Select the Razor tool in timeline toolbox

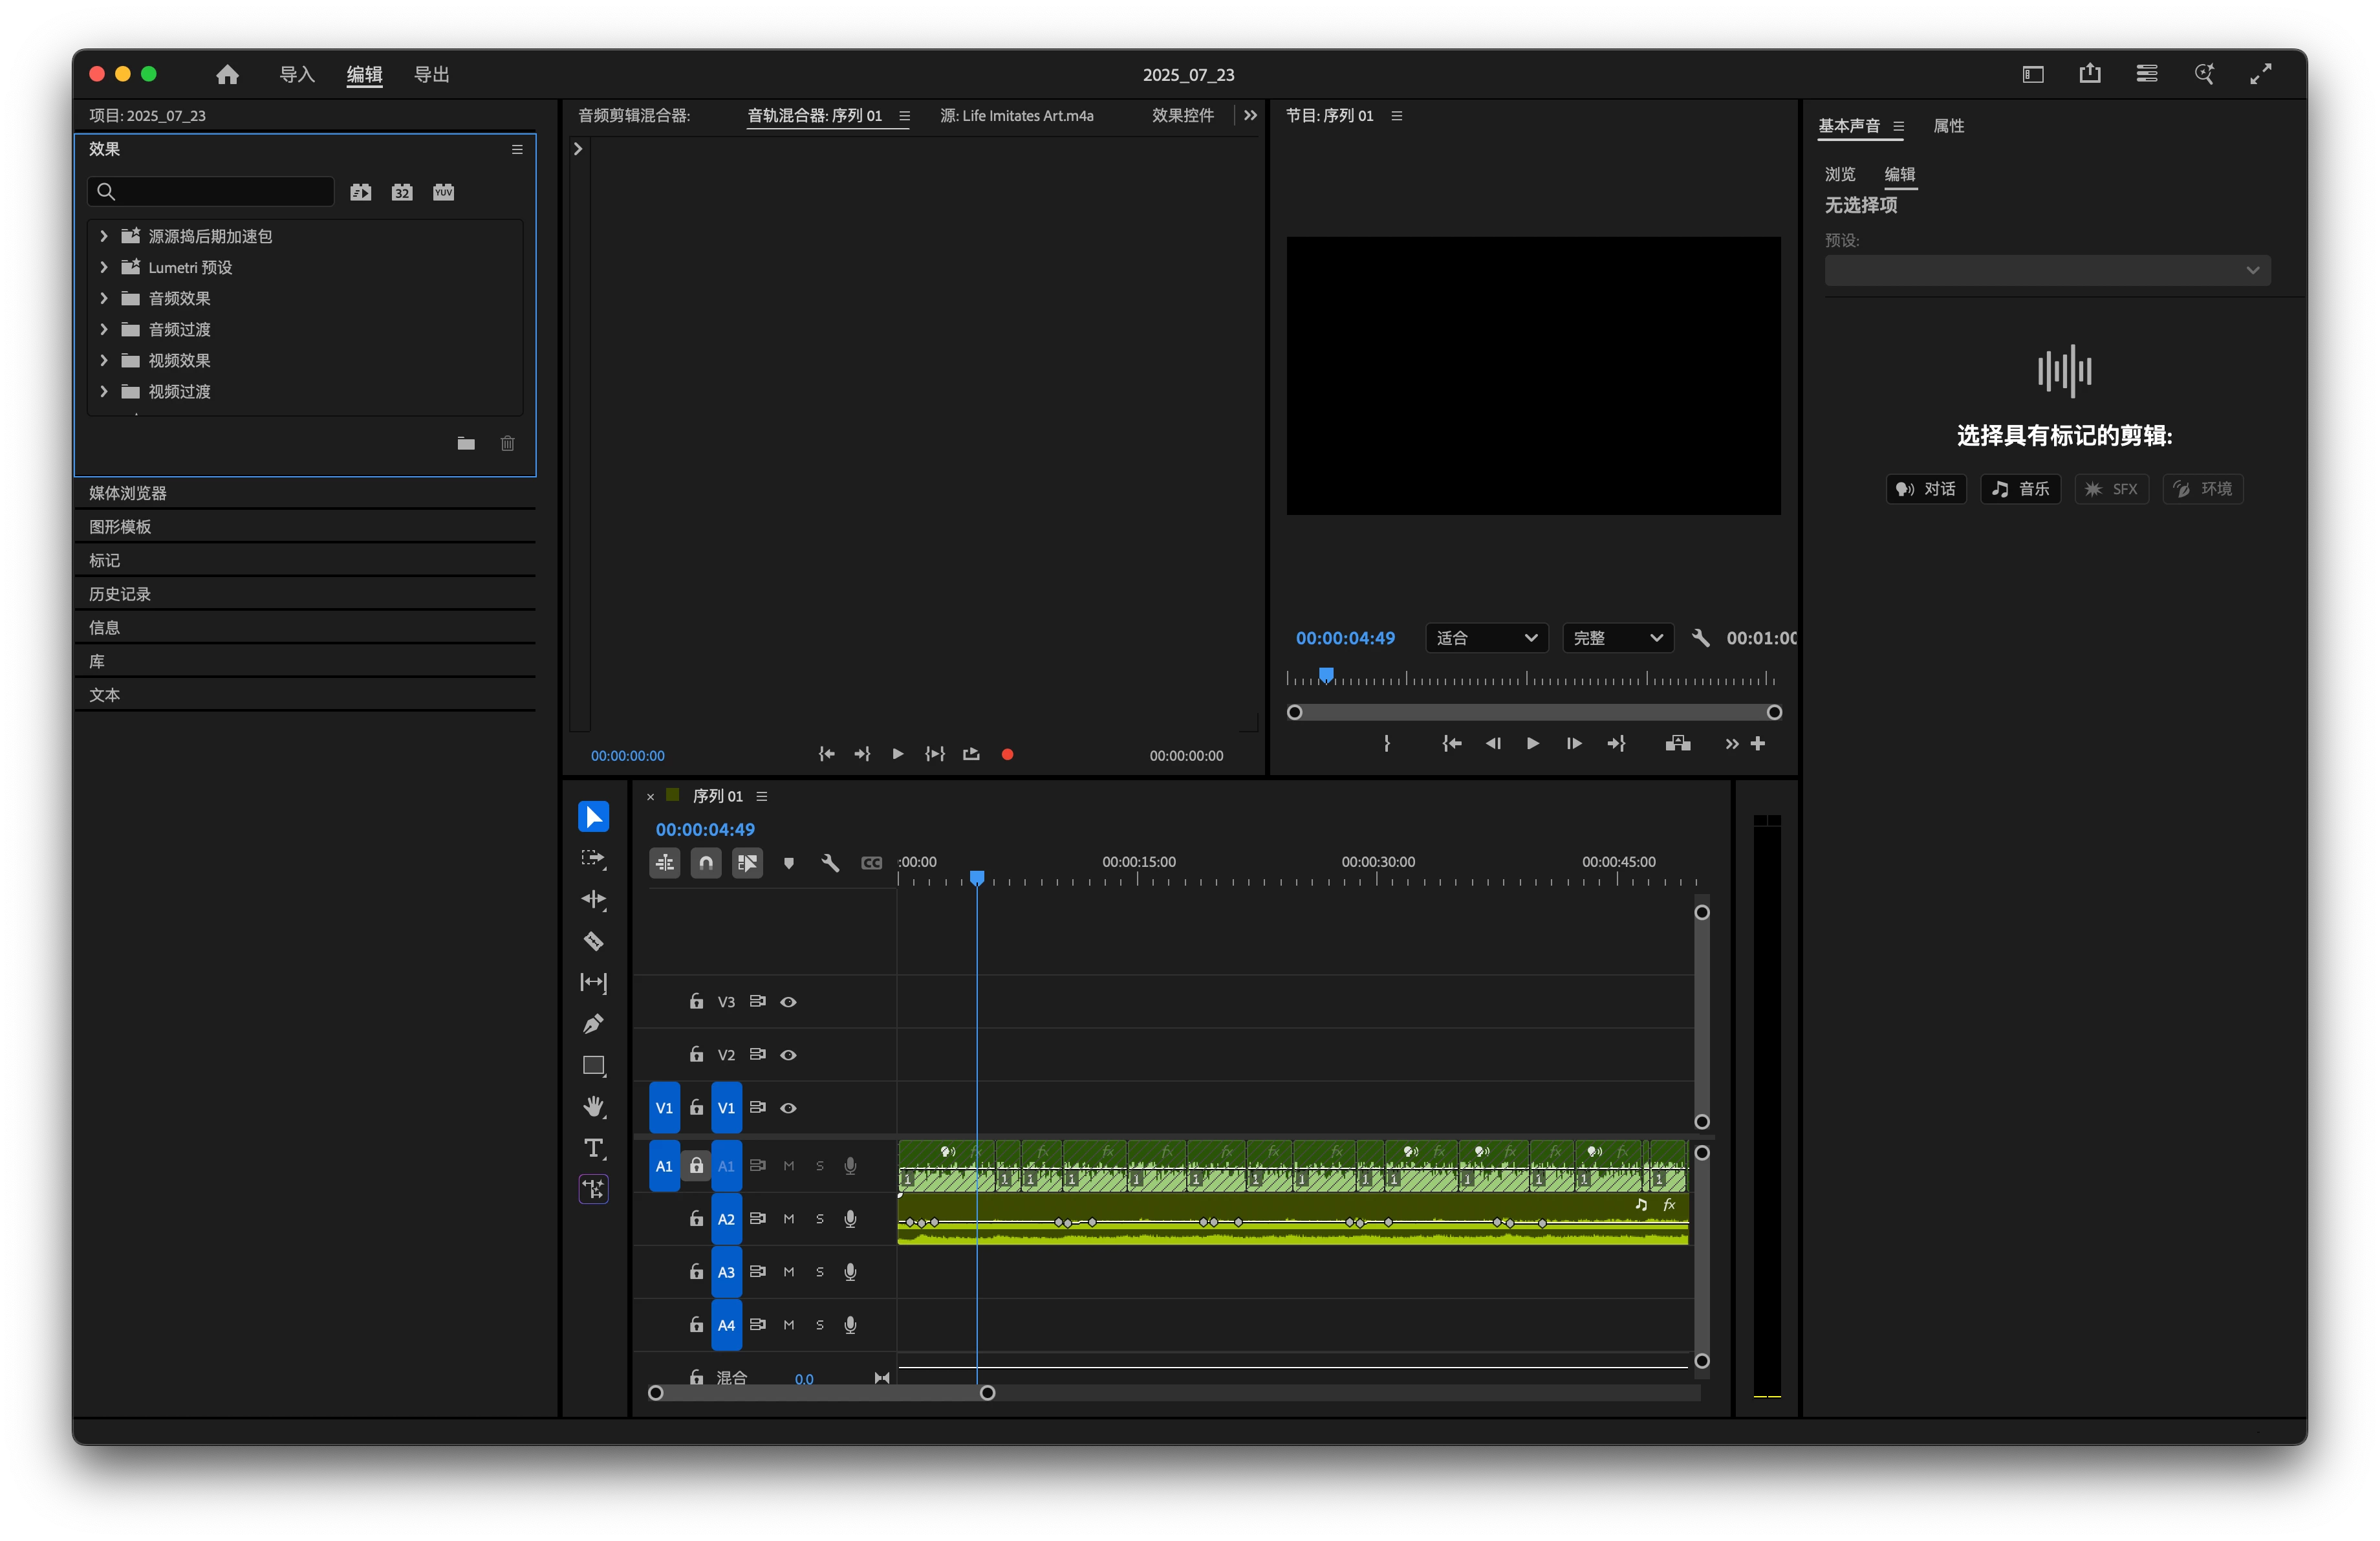tap(593, 941)
